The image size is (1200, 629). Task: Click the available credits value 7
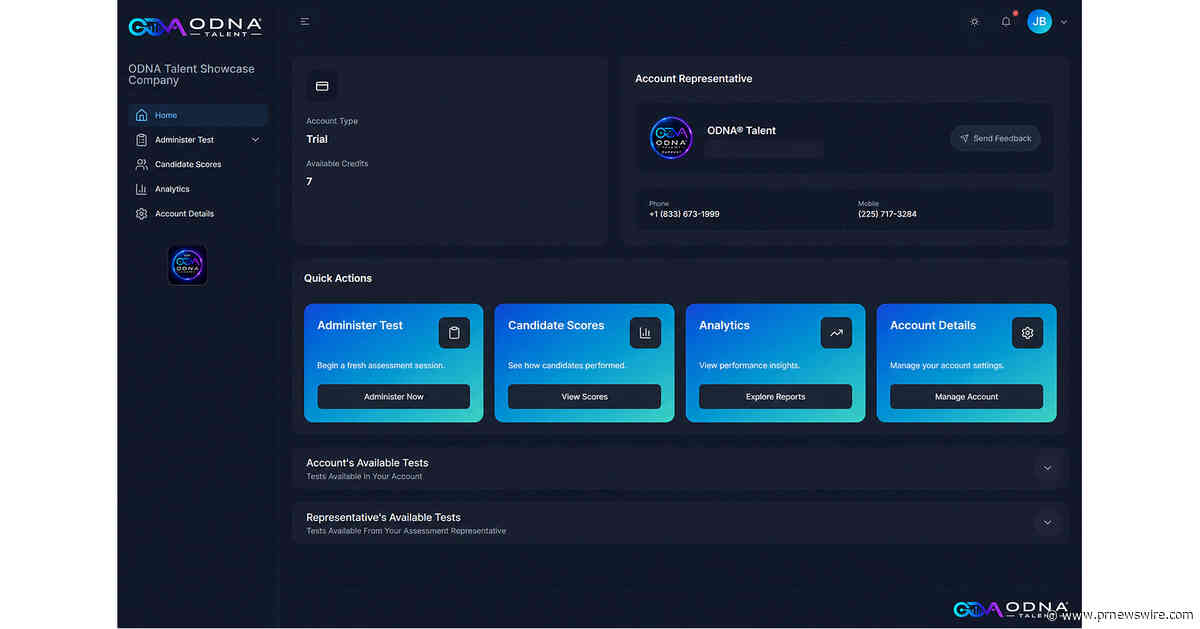click(x=309, y=181)
